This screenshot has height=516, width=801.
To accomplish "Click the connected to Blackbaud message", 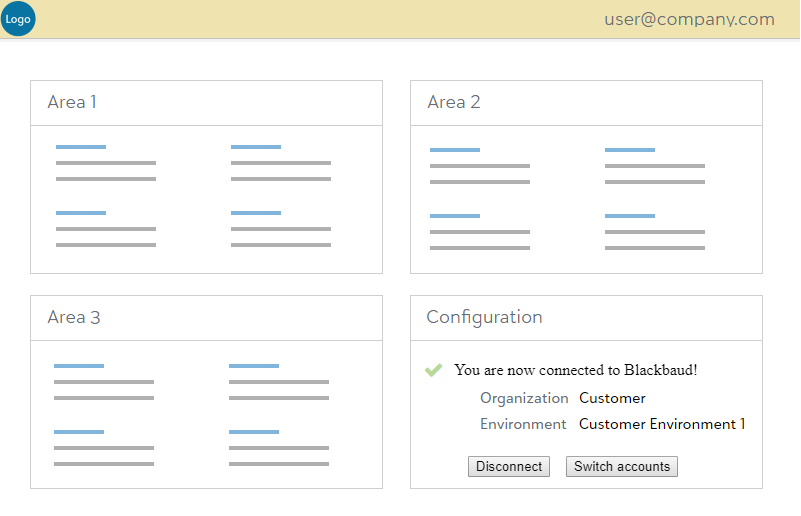I will coord(575,370).
